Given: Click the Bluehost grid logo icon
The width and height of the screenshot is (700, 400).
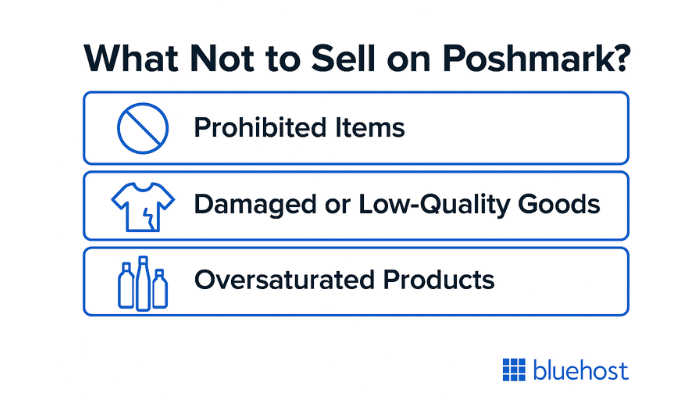Looking at the screenshot, I should coord(514,370).
